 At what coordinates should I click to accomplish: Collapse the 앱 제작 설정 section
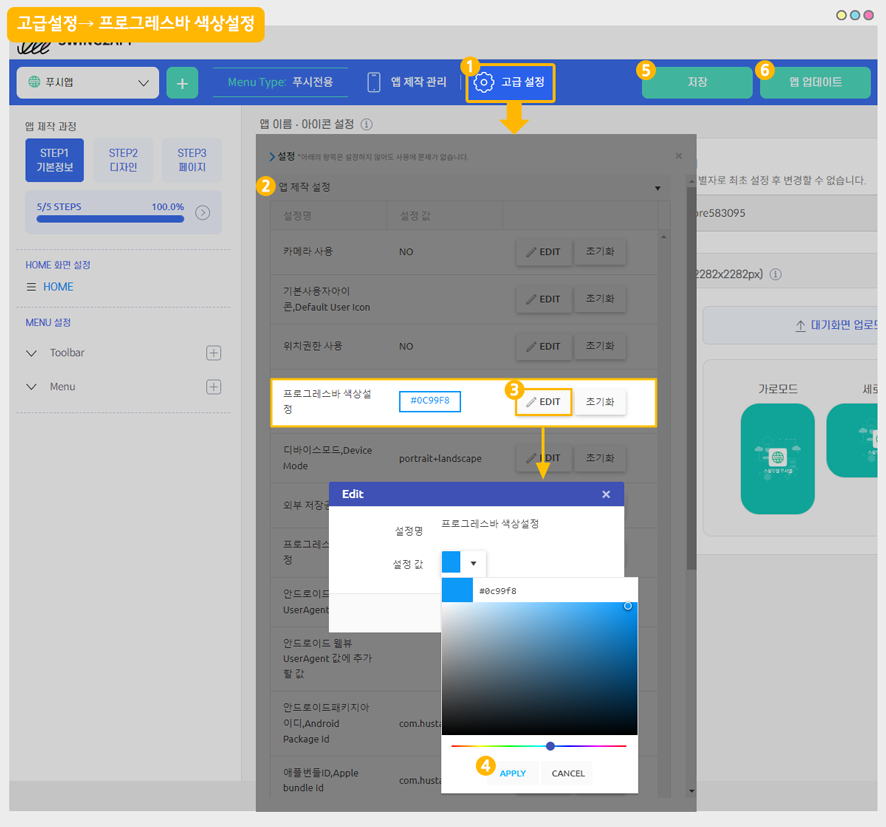click(657, 187)
